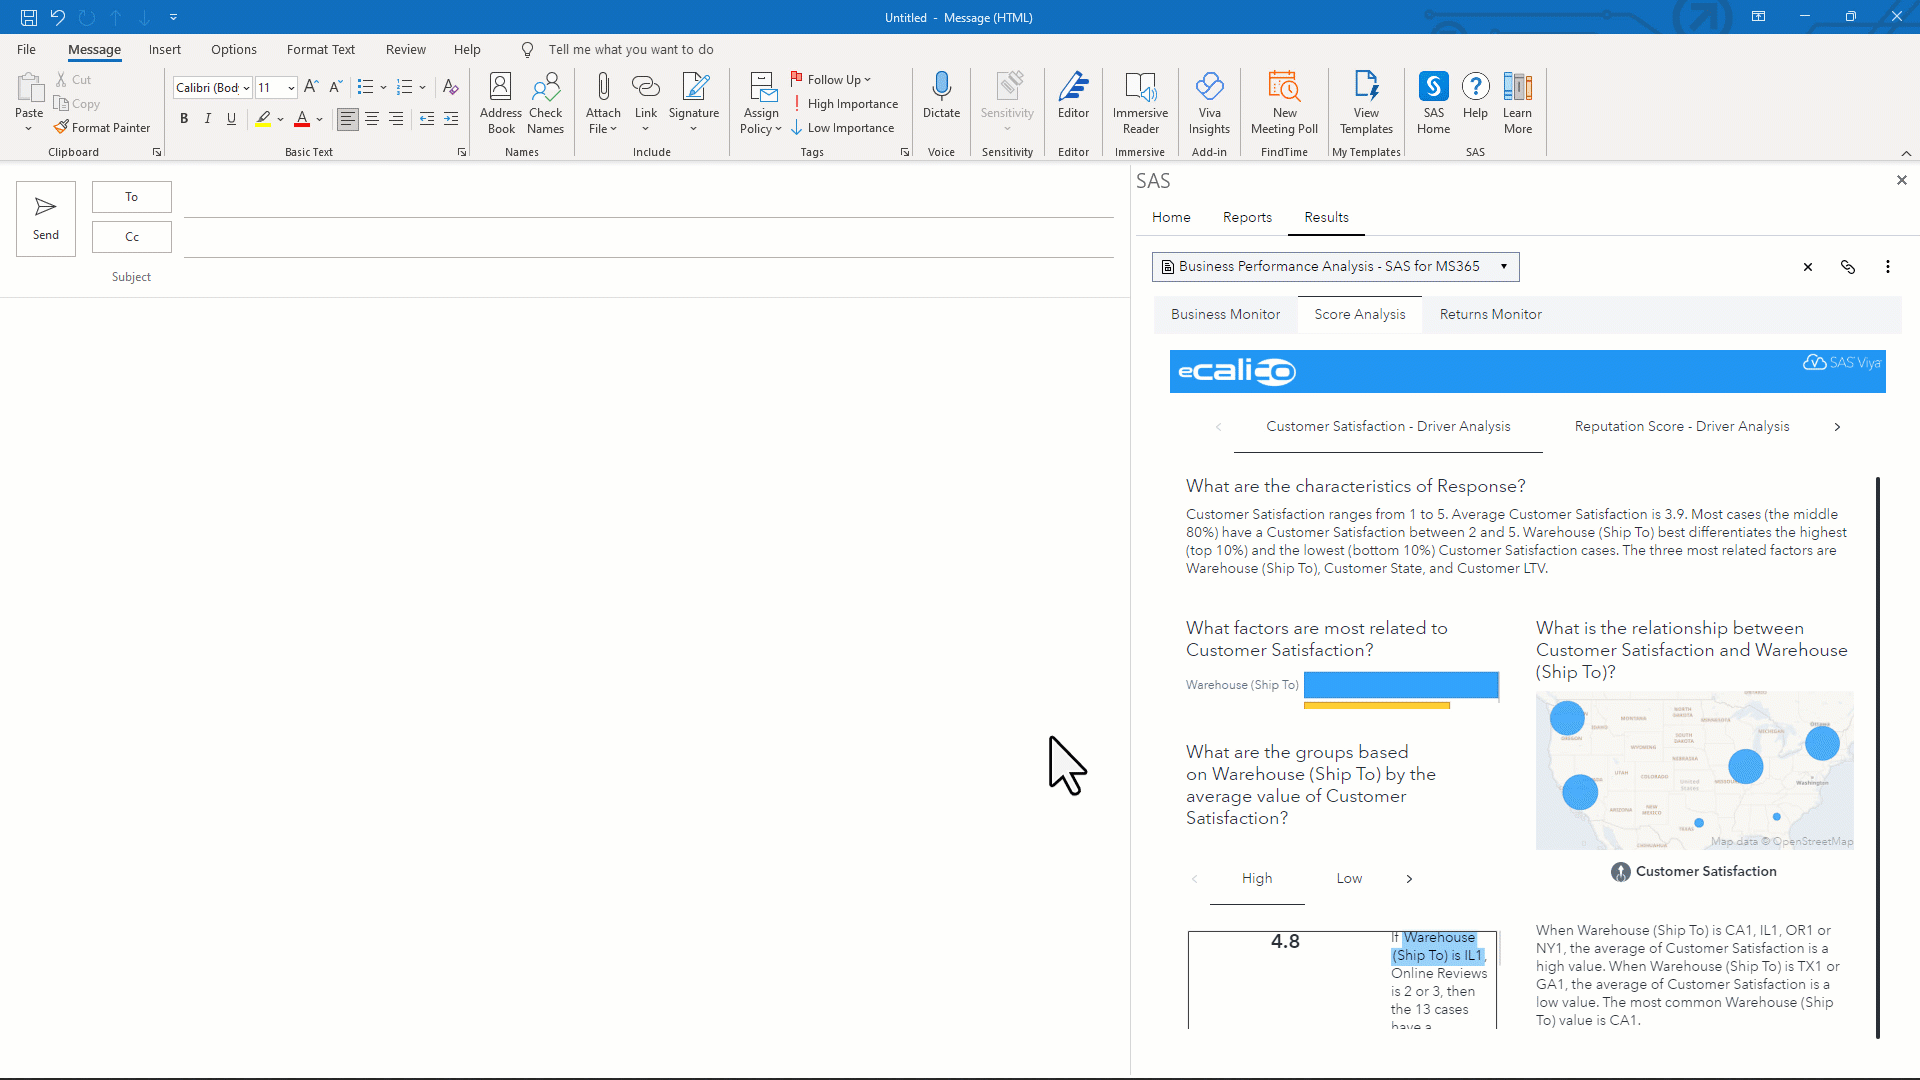This screenshot has height=1080, width=1920.
Task: Increase font size with Grow Font icon
Action: click(x=311, y=87)
